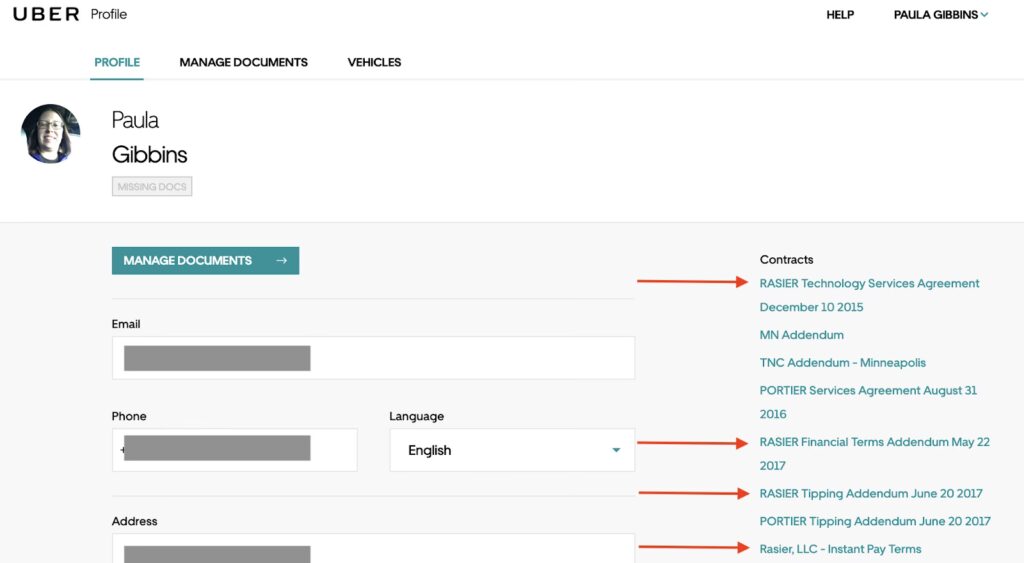This screenshot has width=1024, height=563.
Task: Open Paula Gibbins account dropdown menu
Action: [x=940, y=15]
